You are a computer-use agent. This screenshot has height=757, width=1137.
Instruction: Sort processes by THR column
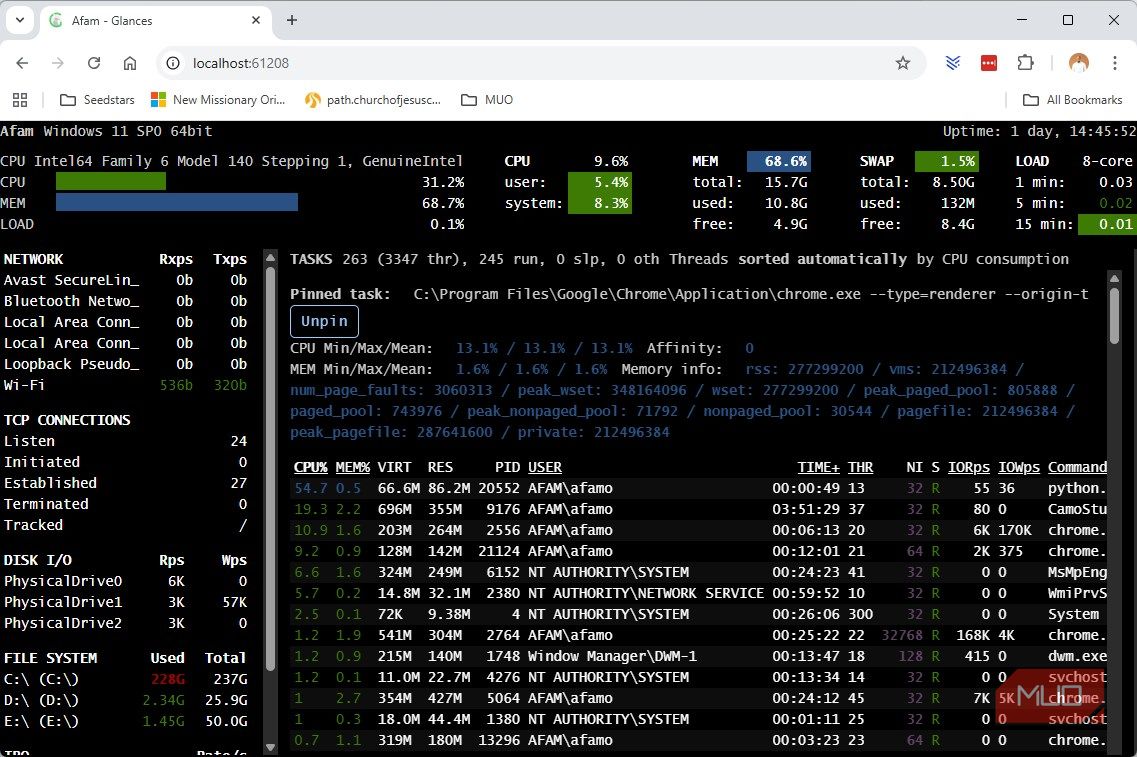point(861,468)
